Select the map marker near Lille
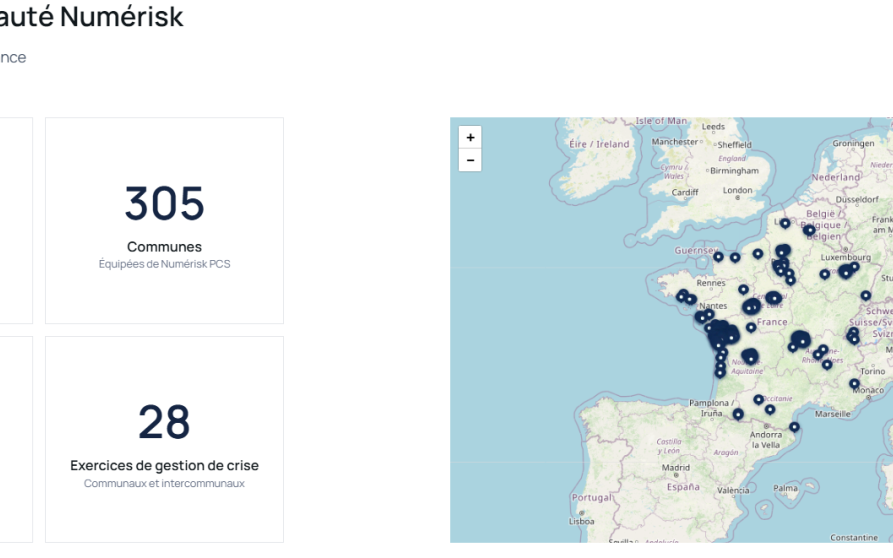893x558 pixels. [x=785, y=223]
